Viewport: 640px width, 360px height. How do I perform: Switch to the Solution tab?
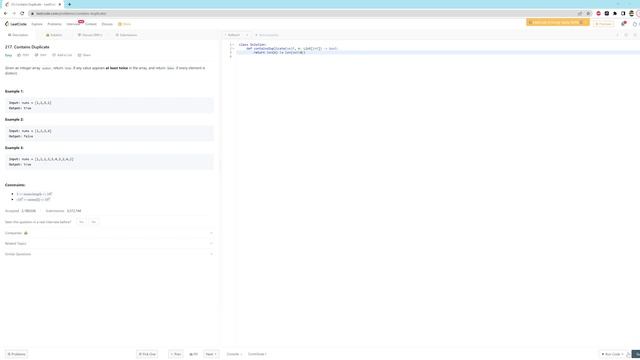pyautogui.click(x=54, y=35)
